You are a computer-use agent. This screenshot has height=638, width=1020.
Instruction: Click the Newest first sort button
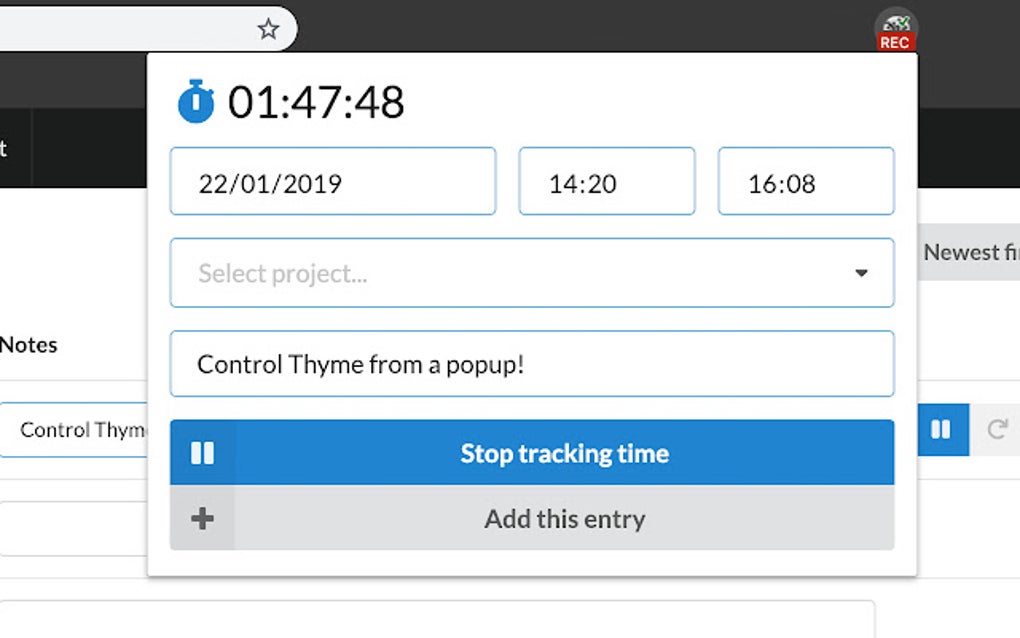(x=968, y=253)
